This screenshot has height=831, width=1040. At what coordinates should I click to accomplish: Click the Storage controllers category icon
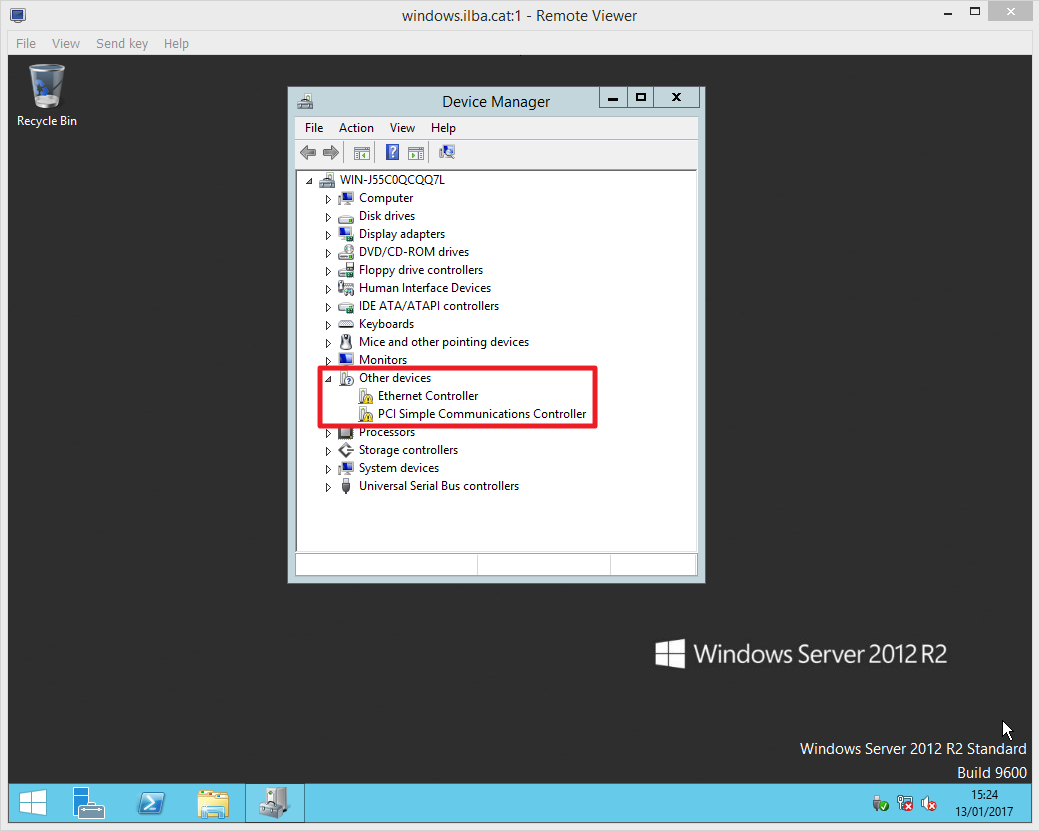(x=346, y=450)
